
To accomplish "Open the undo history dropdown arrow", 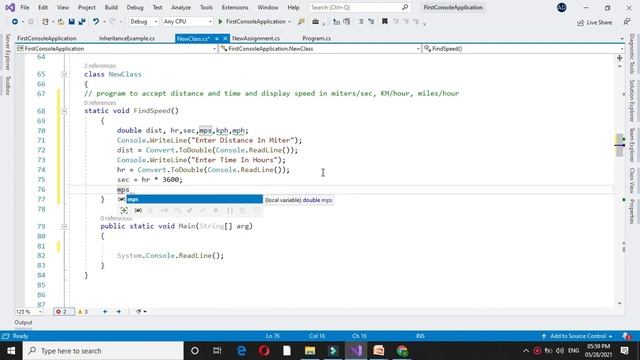I will tap(104, 22).
